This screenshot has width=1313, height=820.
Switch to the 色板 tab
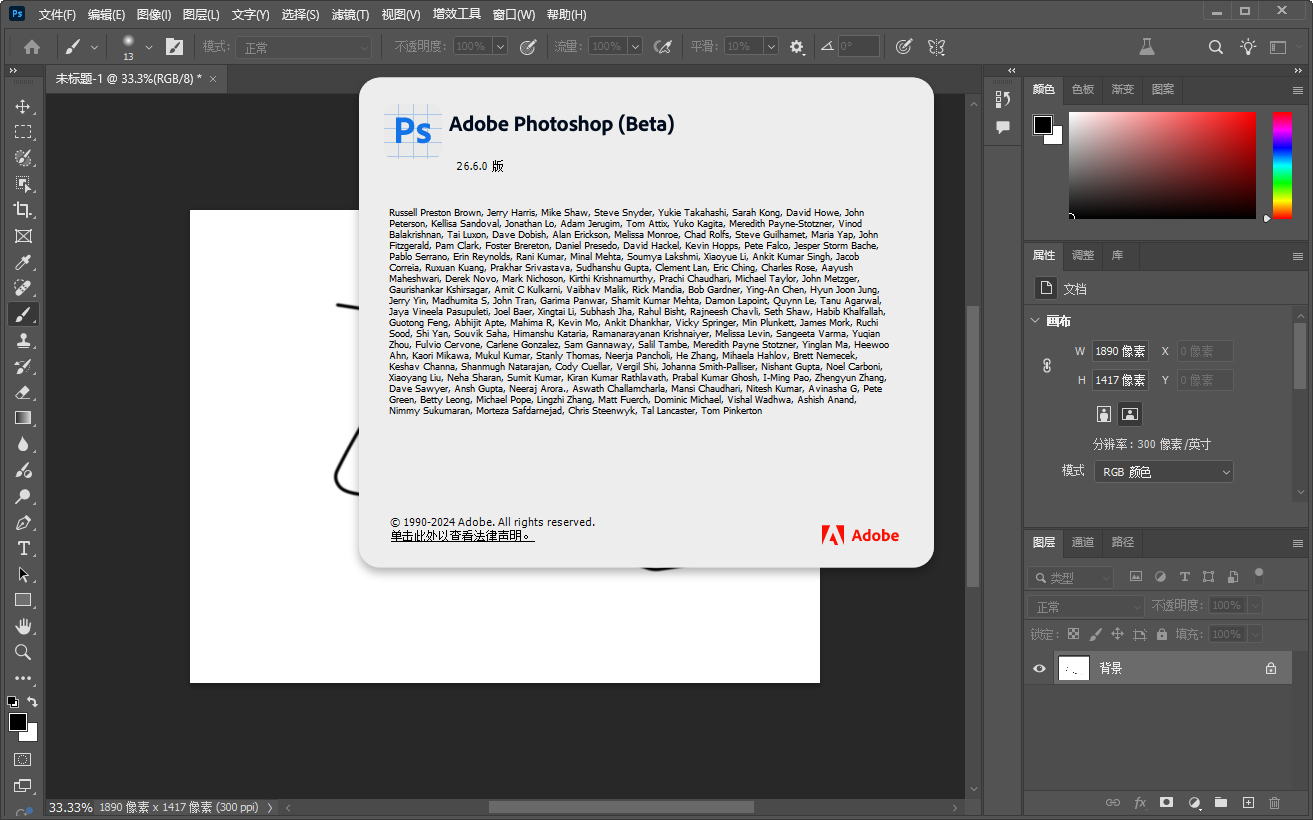[1083, 89]
